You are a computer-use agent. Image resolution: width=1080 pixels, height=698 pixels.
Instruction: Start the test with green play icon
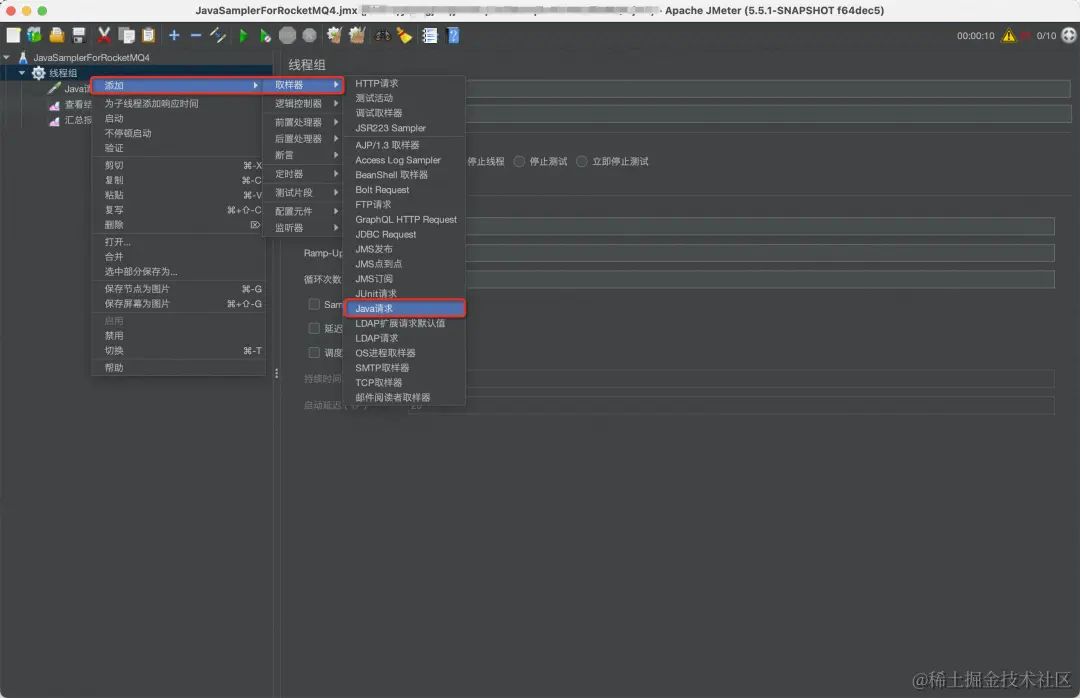click(x=243, y=35)
